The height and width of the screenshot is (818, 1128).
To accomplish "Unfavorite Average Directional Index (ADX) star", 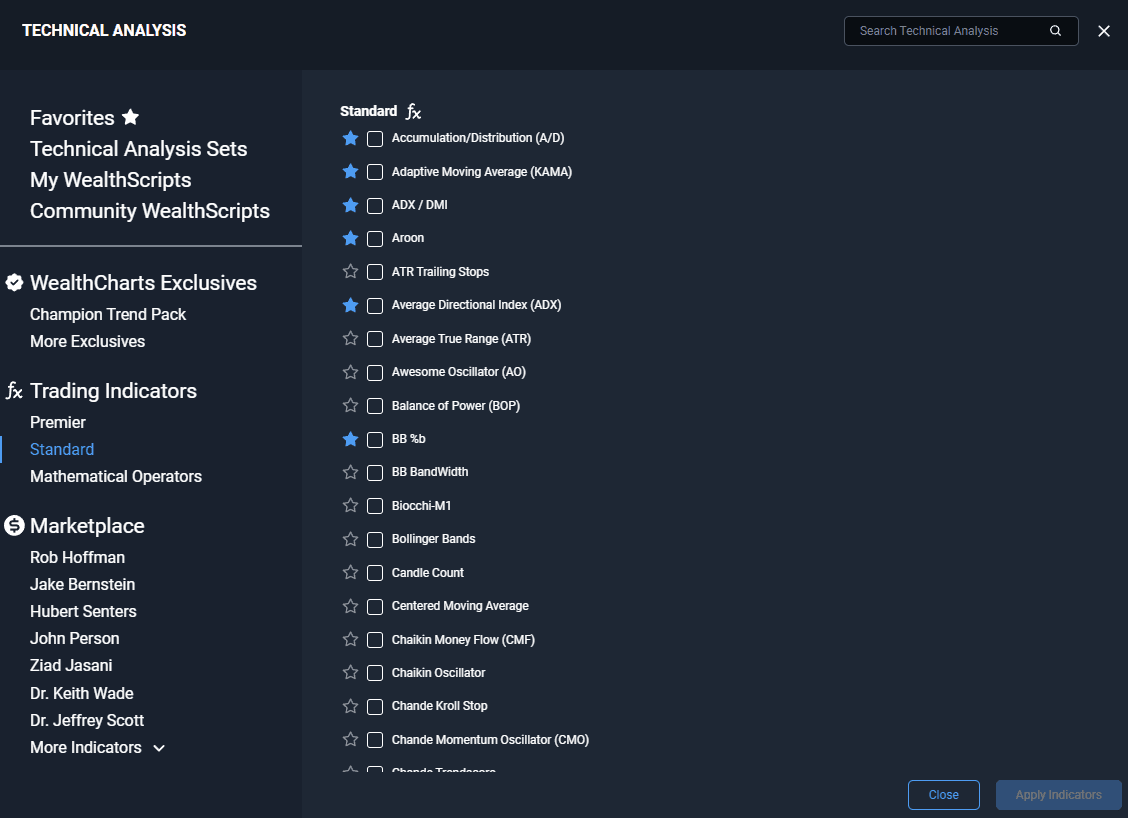I will pos(350,305).
